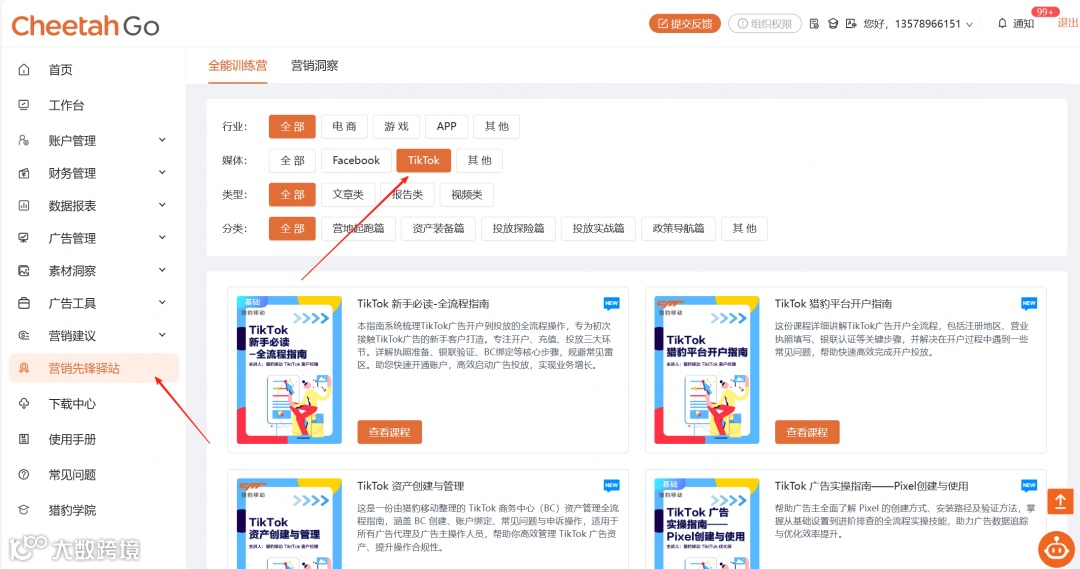Click the second header icon beside 组织权限
This screenshot has width=1080, height=569.
coord(833,23)
